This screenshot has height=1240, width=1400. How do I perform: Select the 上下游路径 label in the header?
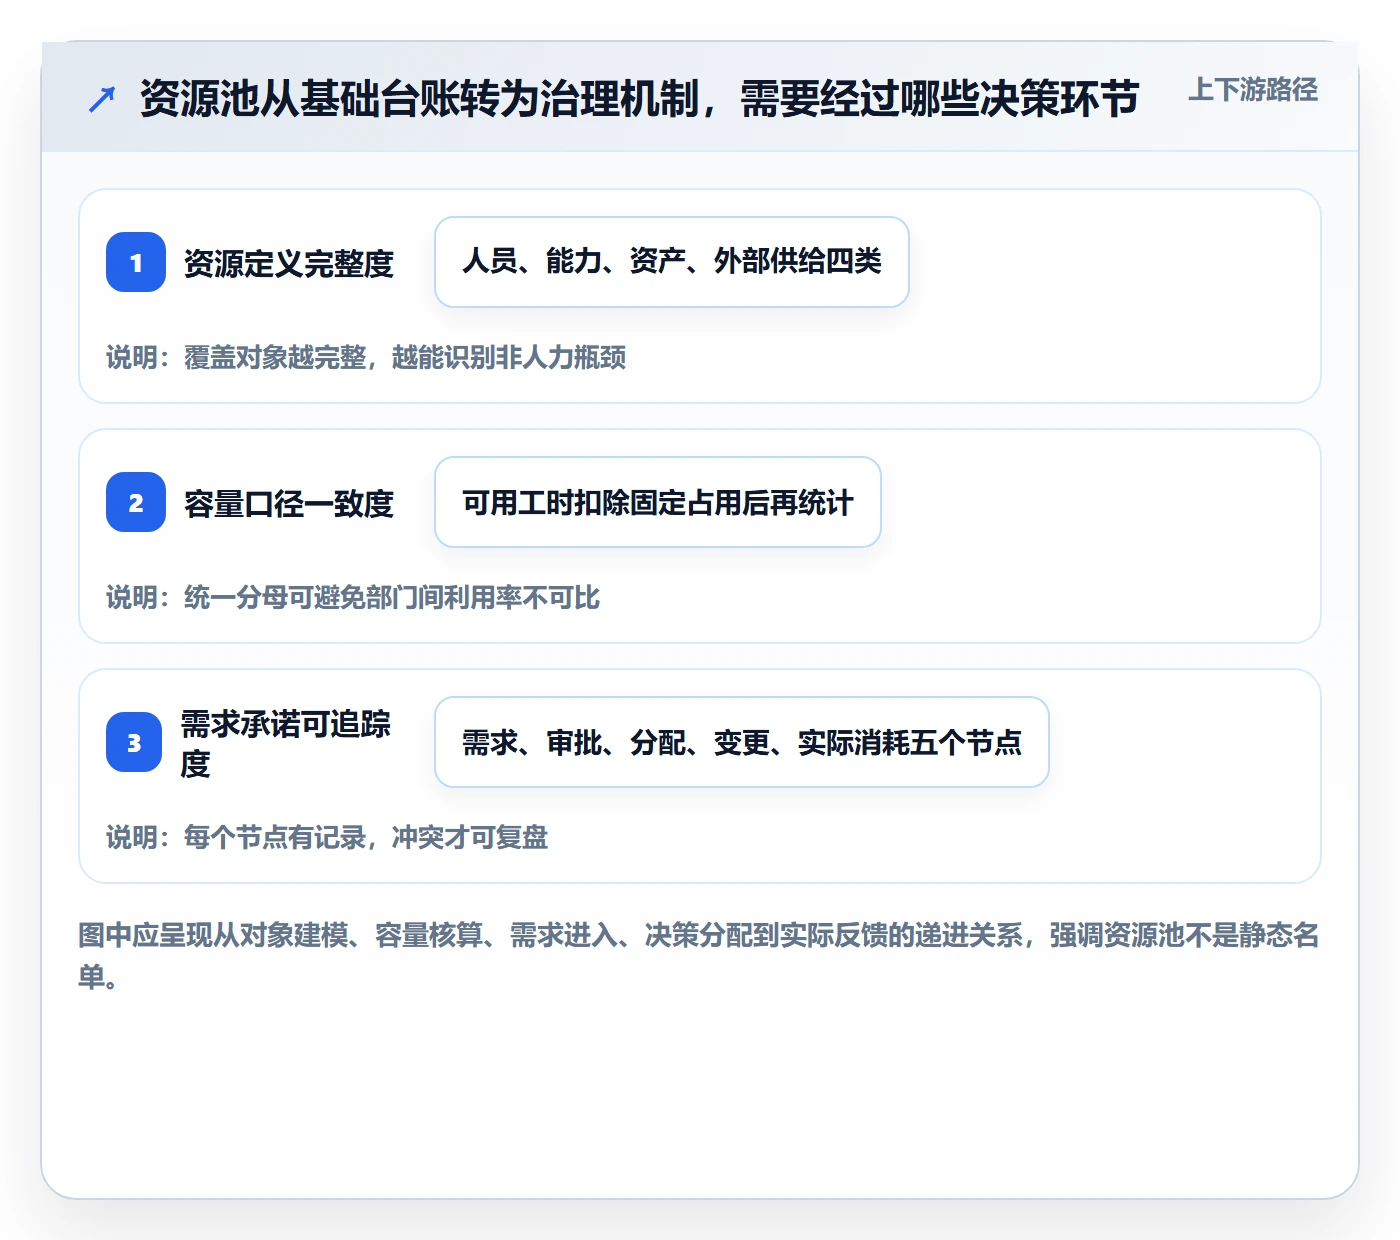click(x=1253, y=90)
